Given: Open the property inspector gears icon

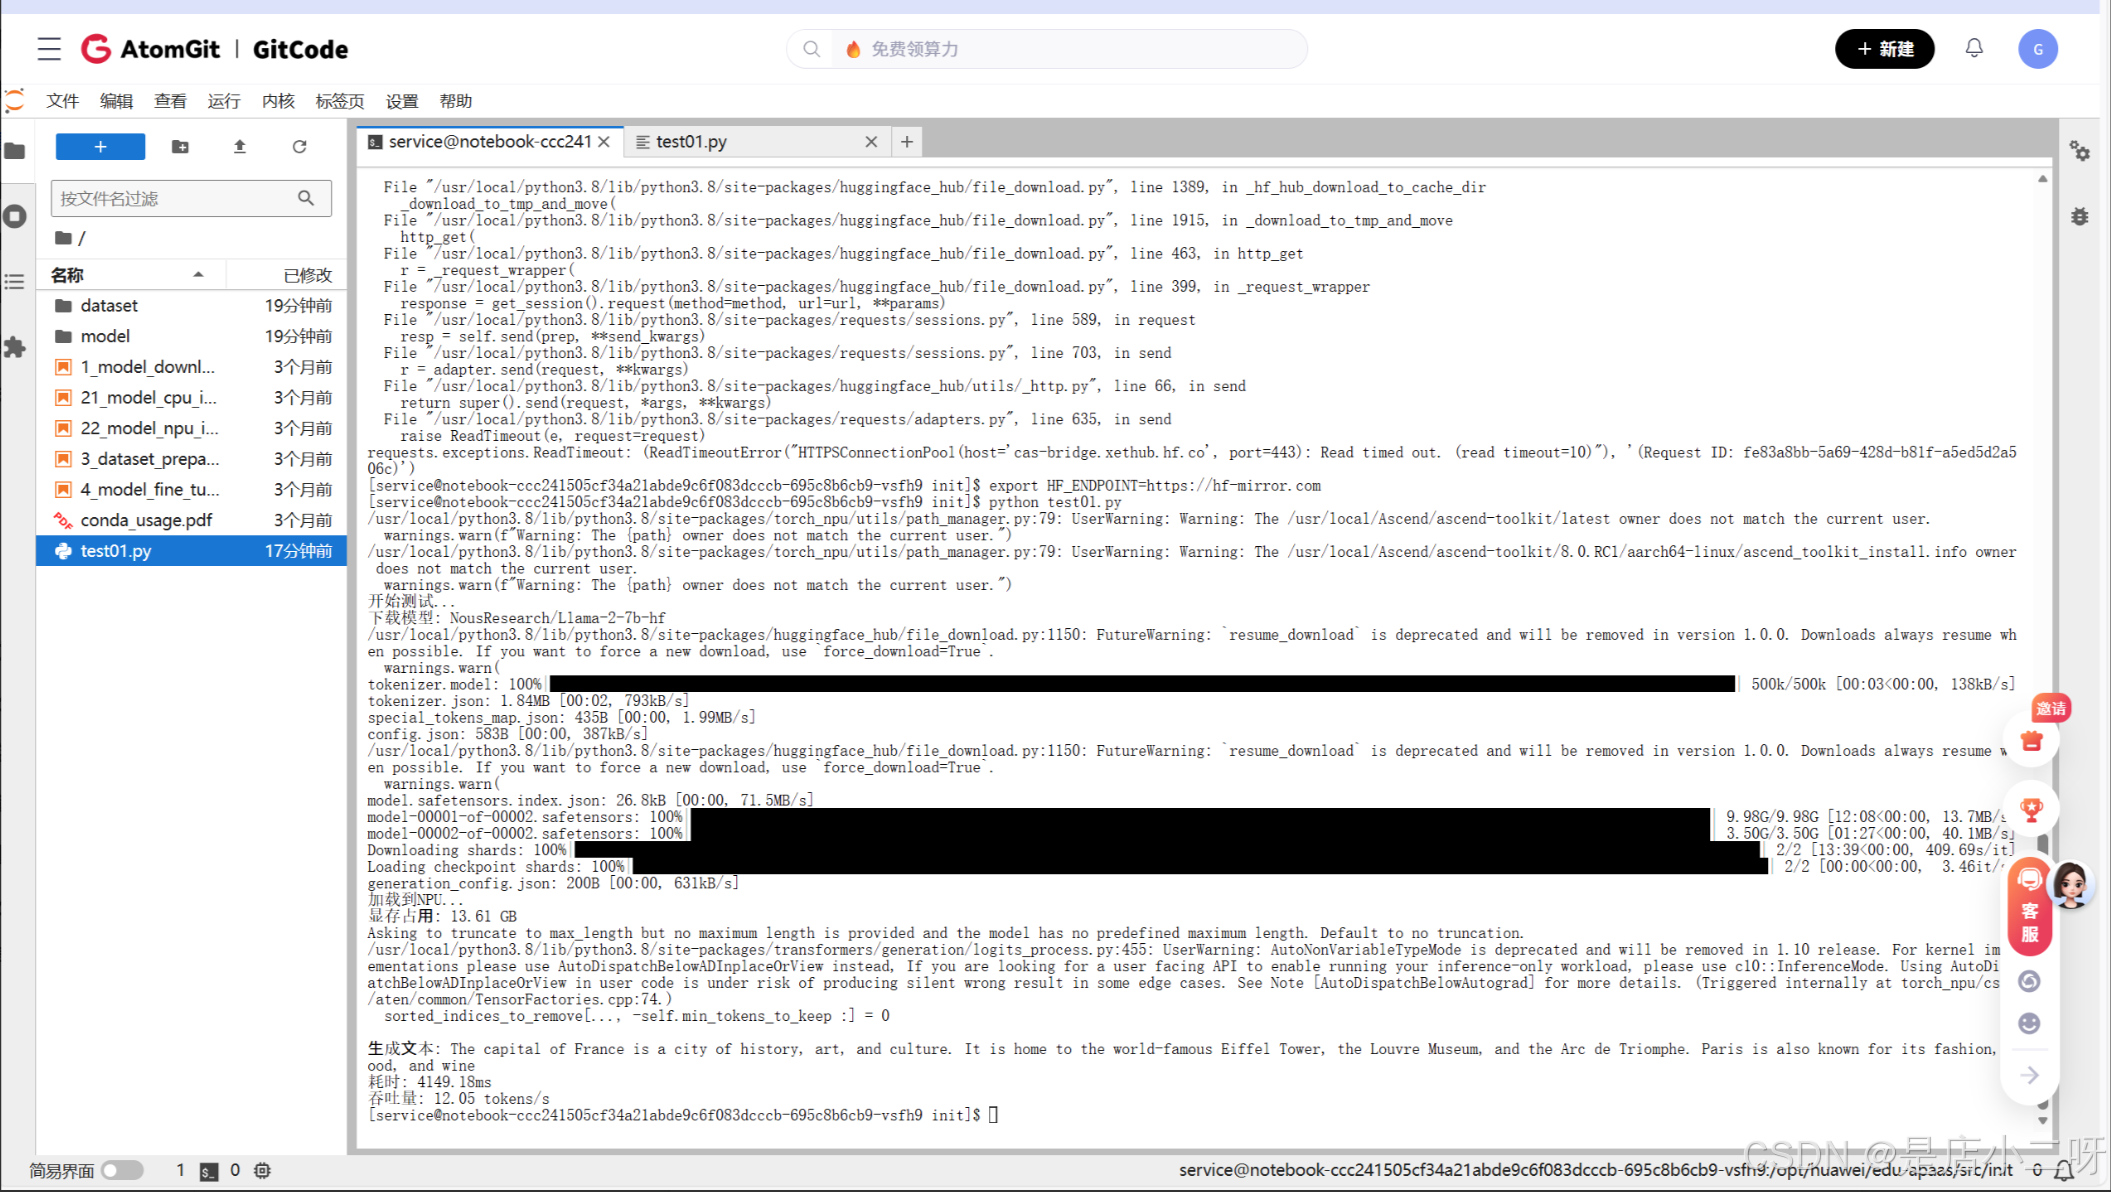Looking at the screenshot, I should [2080, 151].
